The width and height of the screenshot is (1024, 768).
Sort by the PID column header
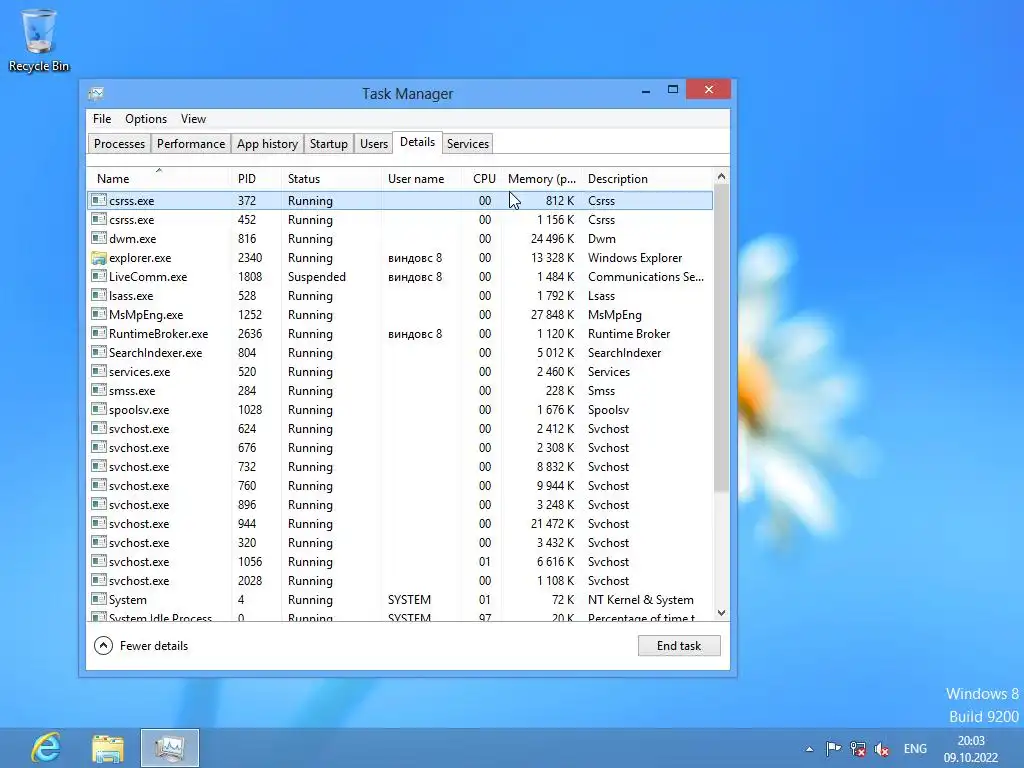click(x=255, y=178)
